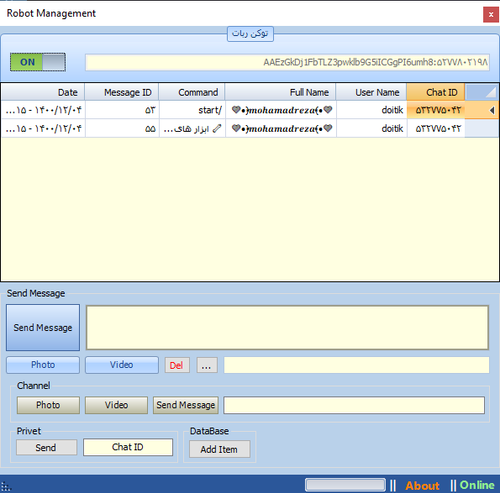The height and width of the screenshot is (493, 500).
Task: Click the status bar progress bar
Action: point(345,485)
